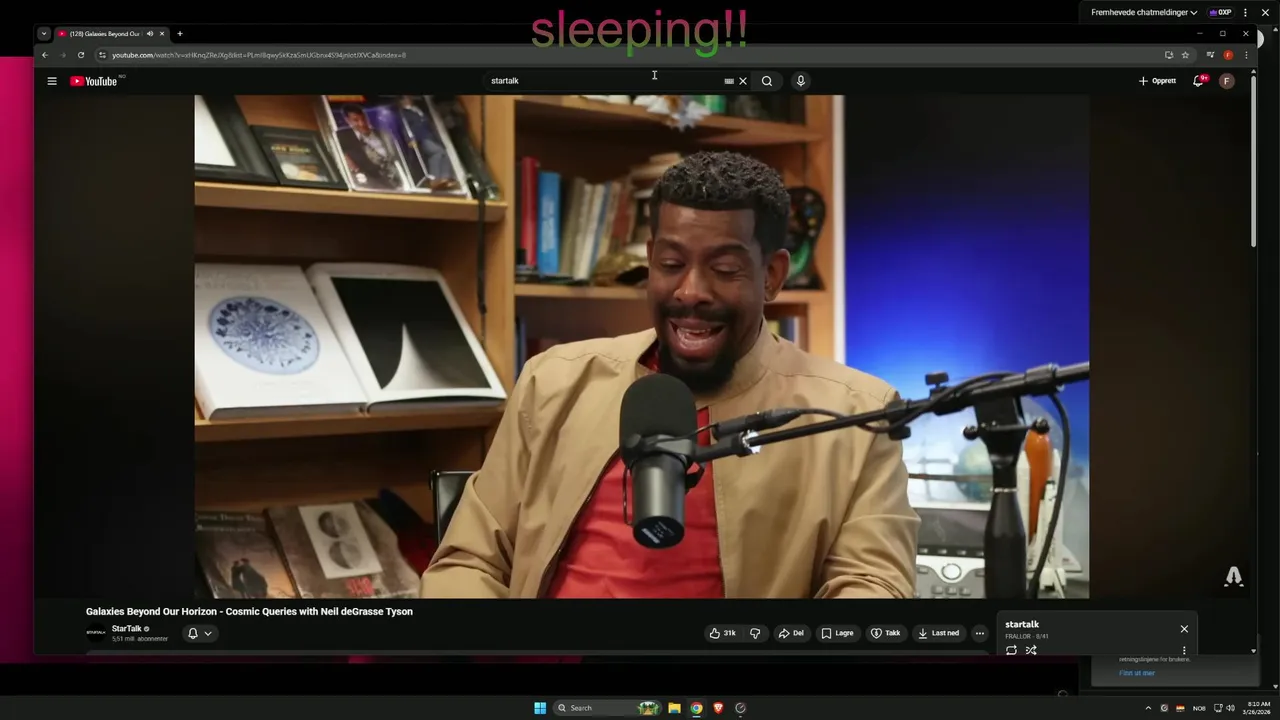Open chat header three-dot menu

[x=1245, y=13]
